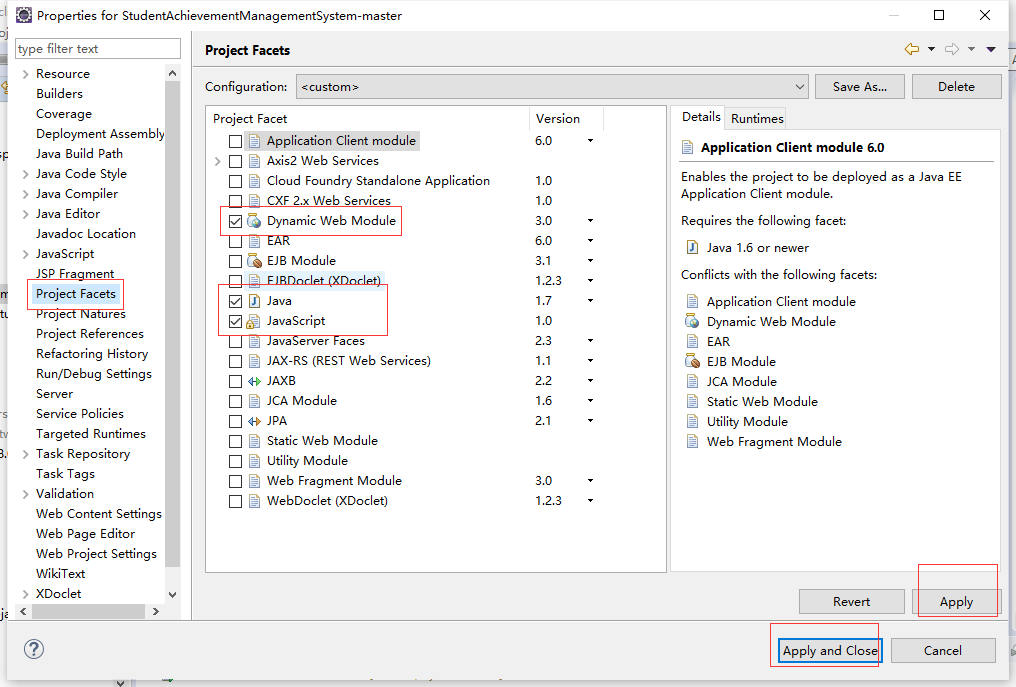Click the Dynamic Web Module facet icon
This screenshot has width=1016, height=687.
tap(255, 221)
